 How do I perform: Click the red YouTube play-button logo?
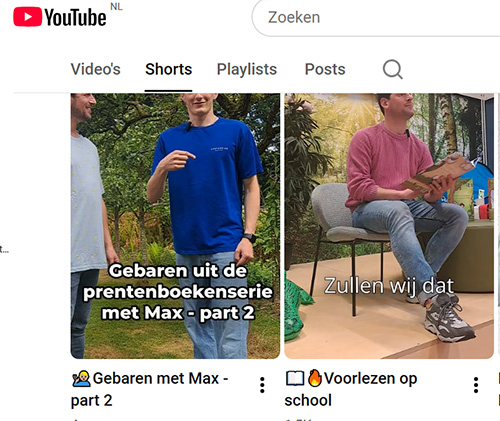pyautogui.click(x=27, y=17)
